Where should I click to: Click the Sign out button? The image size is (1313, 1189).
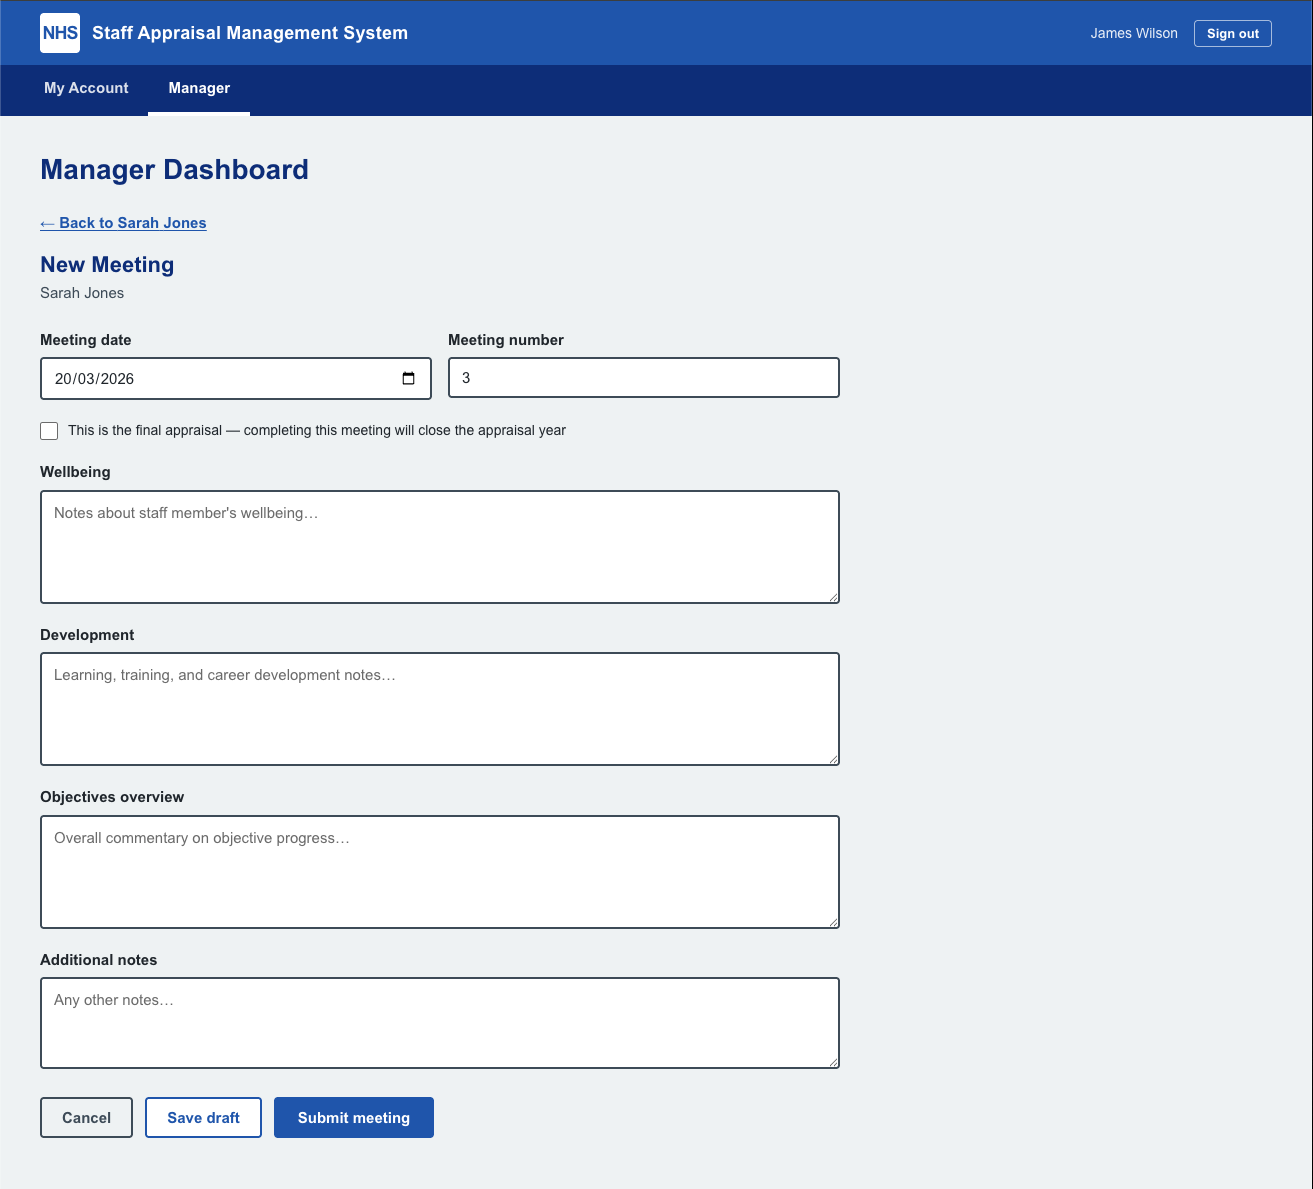[1232, 33]
